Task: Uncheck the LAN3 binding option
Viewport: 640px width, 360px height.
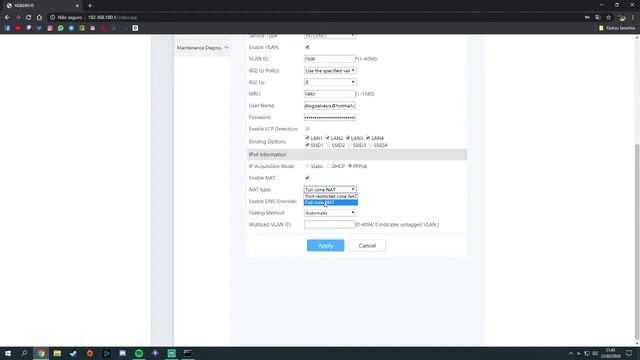Action: [x=348, y=138]
